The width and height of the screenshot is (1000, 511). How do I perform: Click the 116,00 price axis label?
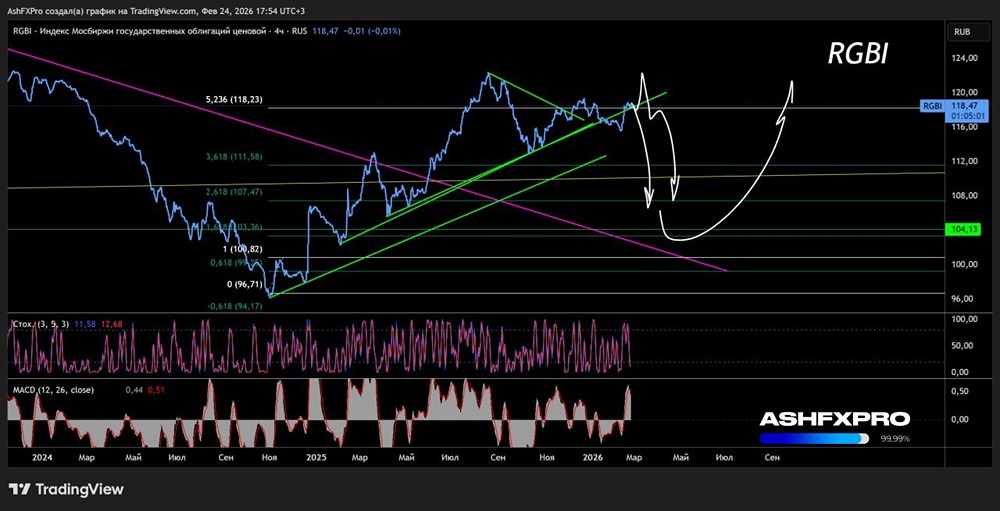[964, 127]
